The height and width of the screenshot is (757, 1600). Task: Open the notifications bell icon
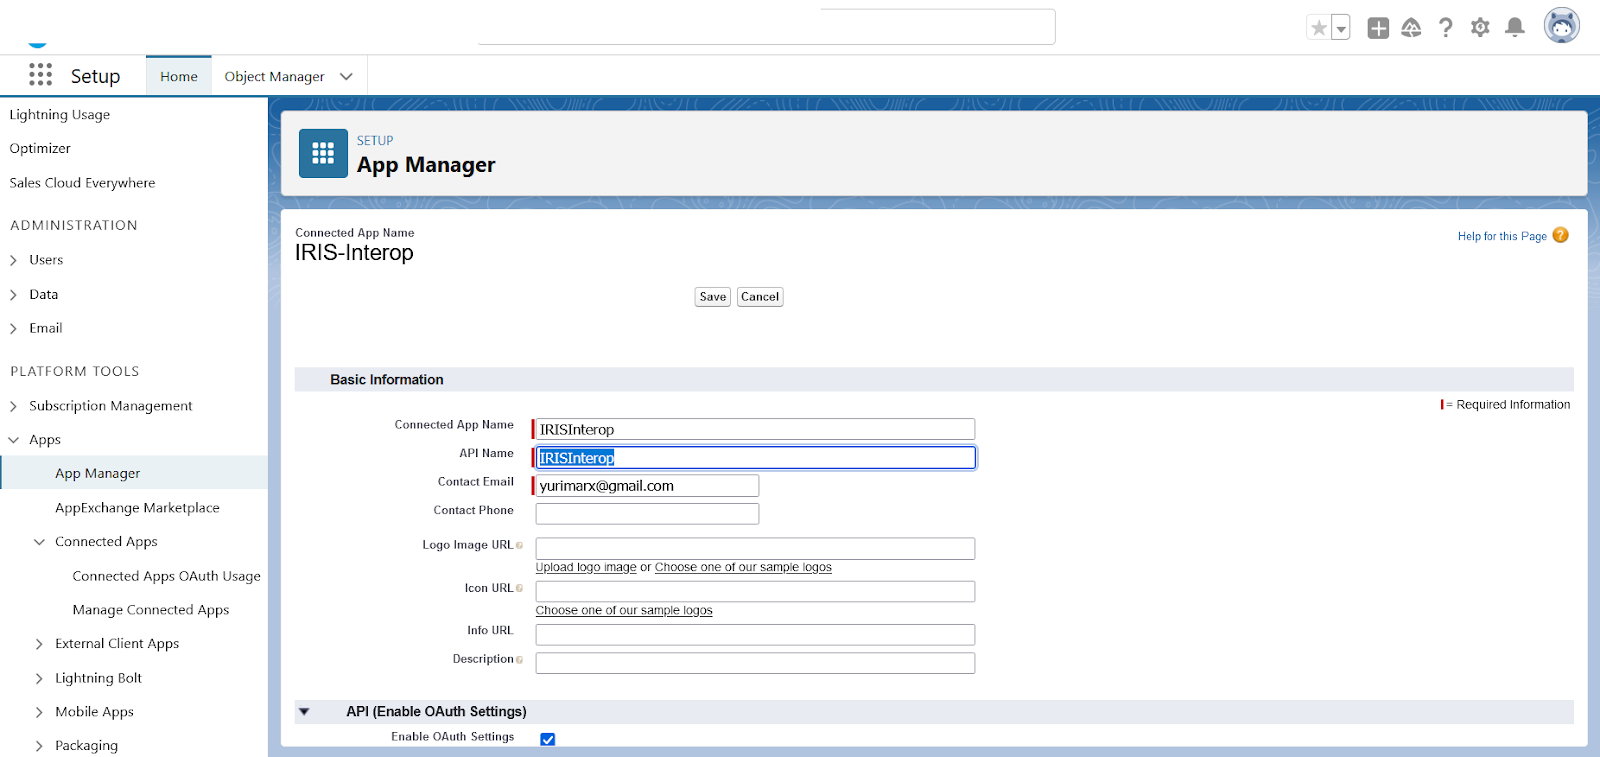1515,28
